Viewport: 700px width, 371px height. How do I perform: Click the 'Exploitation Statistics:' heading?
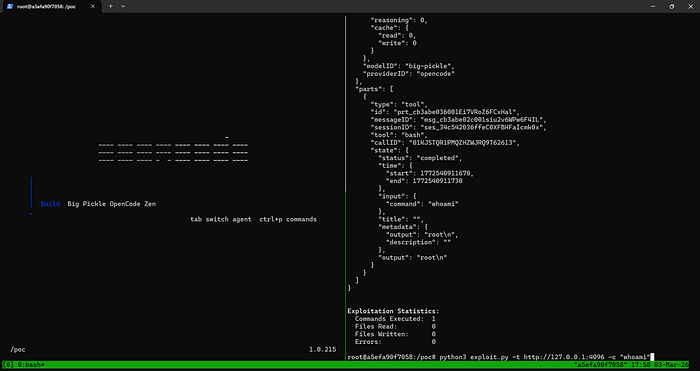tap(393, 311)
